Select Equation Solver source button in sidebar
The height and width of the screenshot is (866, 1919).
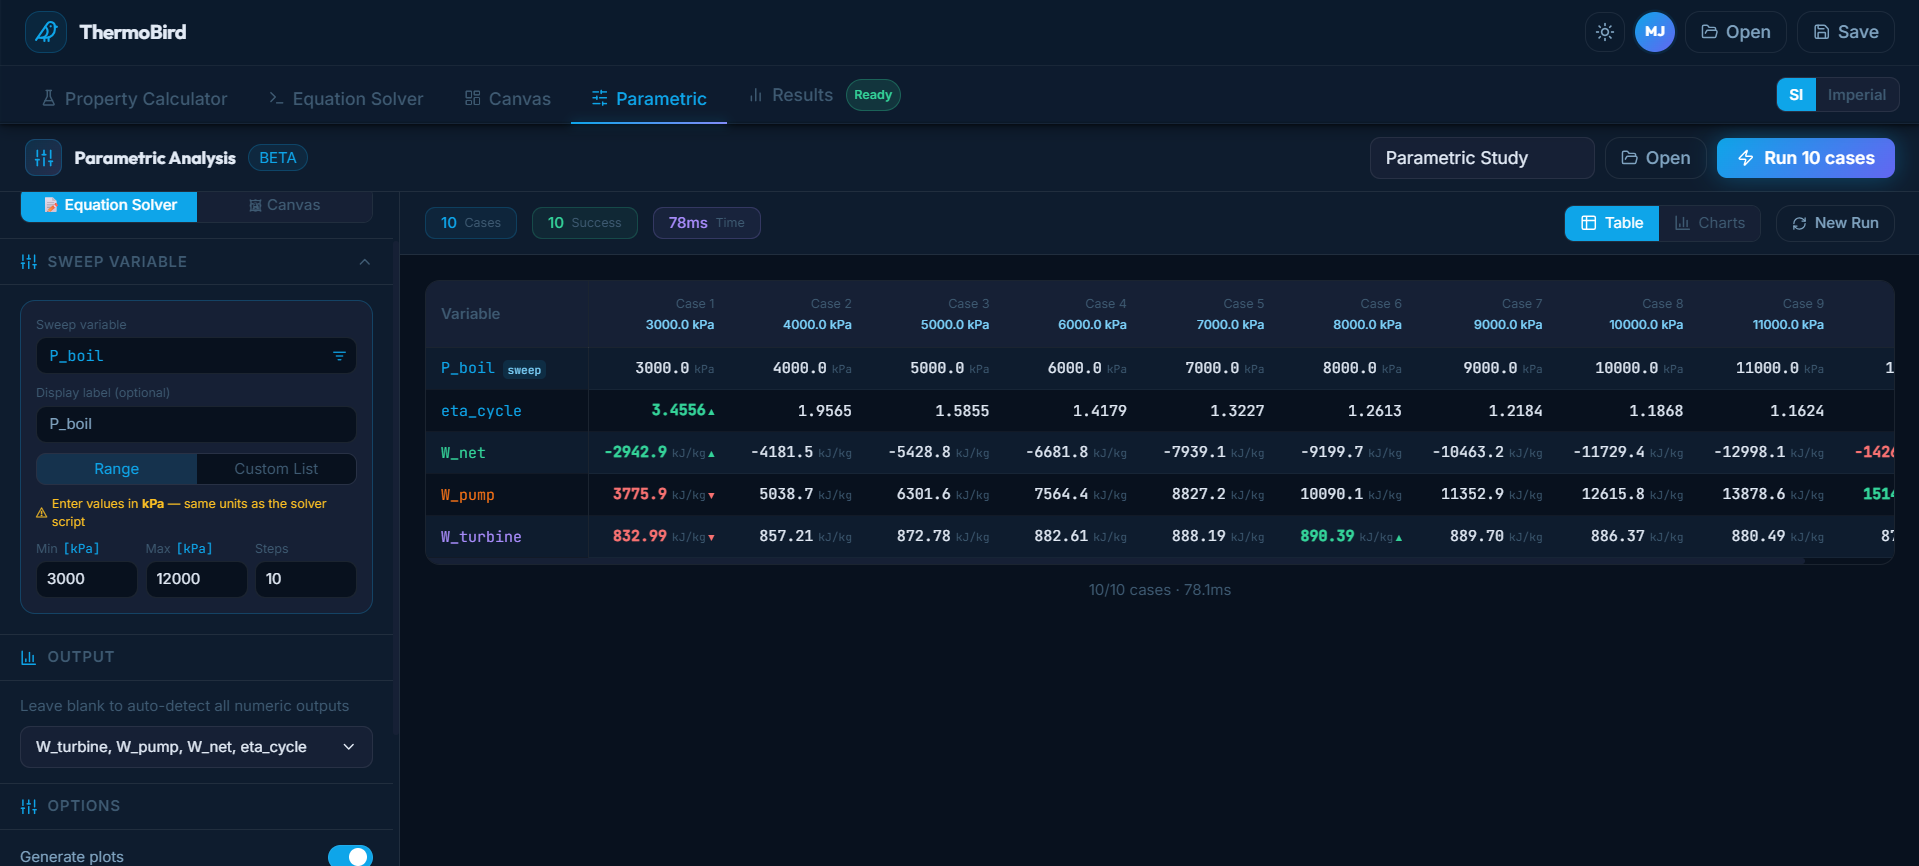click(109, 205)
